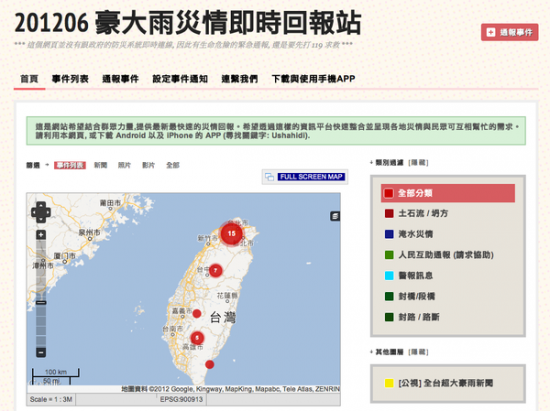Toggle the 土石流 / 坍方 category filter

[416, 213]
